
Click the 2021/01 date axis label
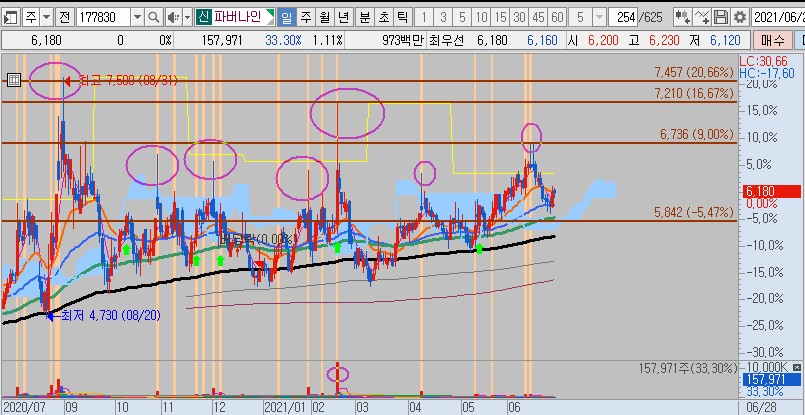pyautogui.click(x=287, y=408)
